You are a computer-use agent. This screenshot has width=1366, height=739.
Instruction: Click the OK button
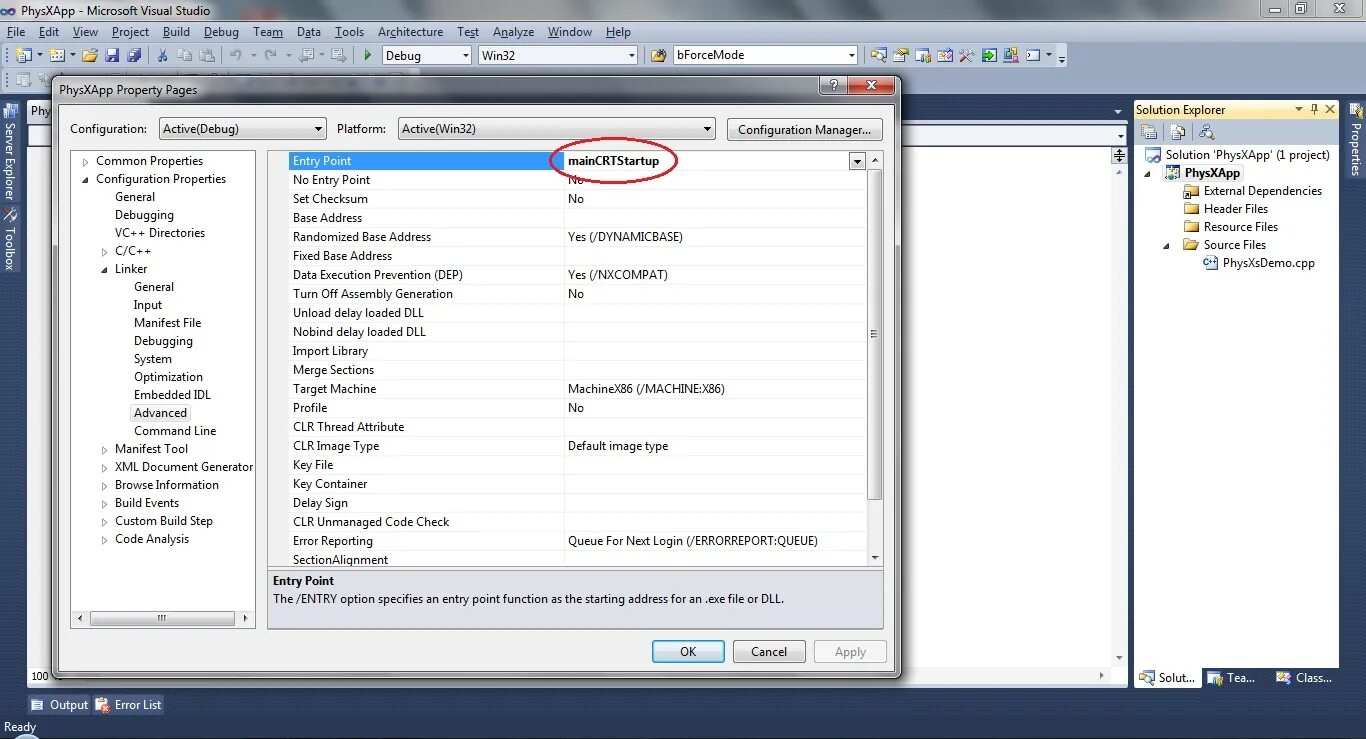(688, 651)
